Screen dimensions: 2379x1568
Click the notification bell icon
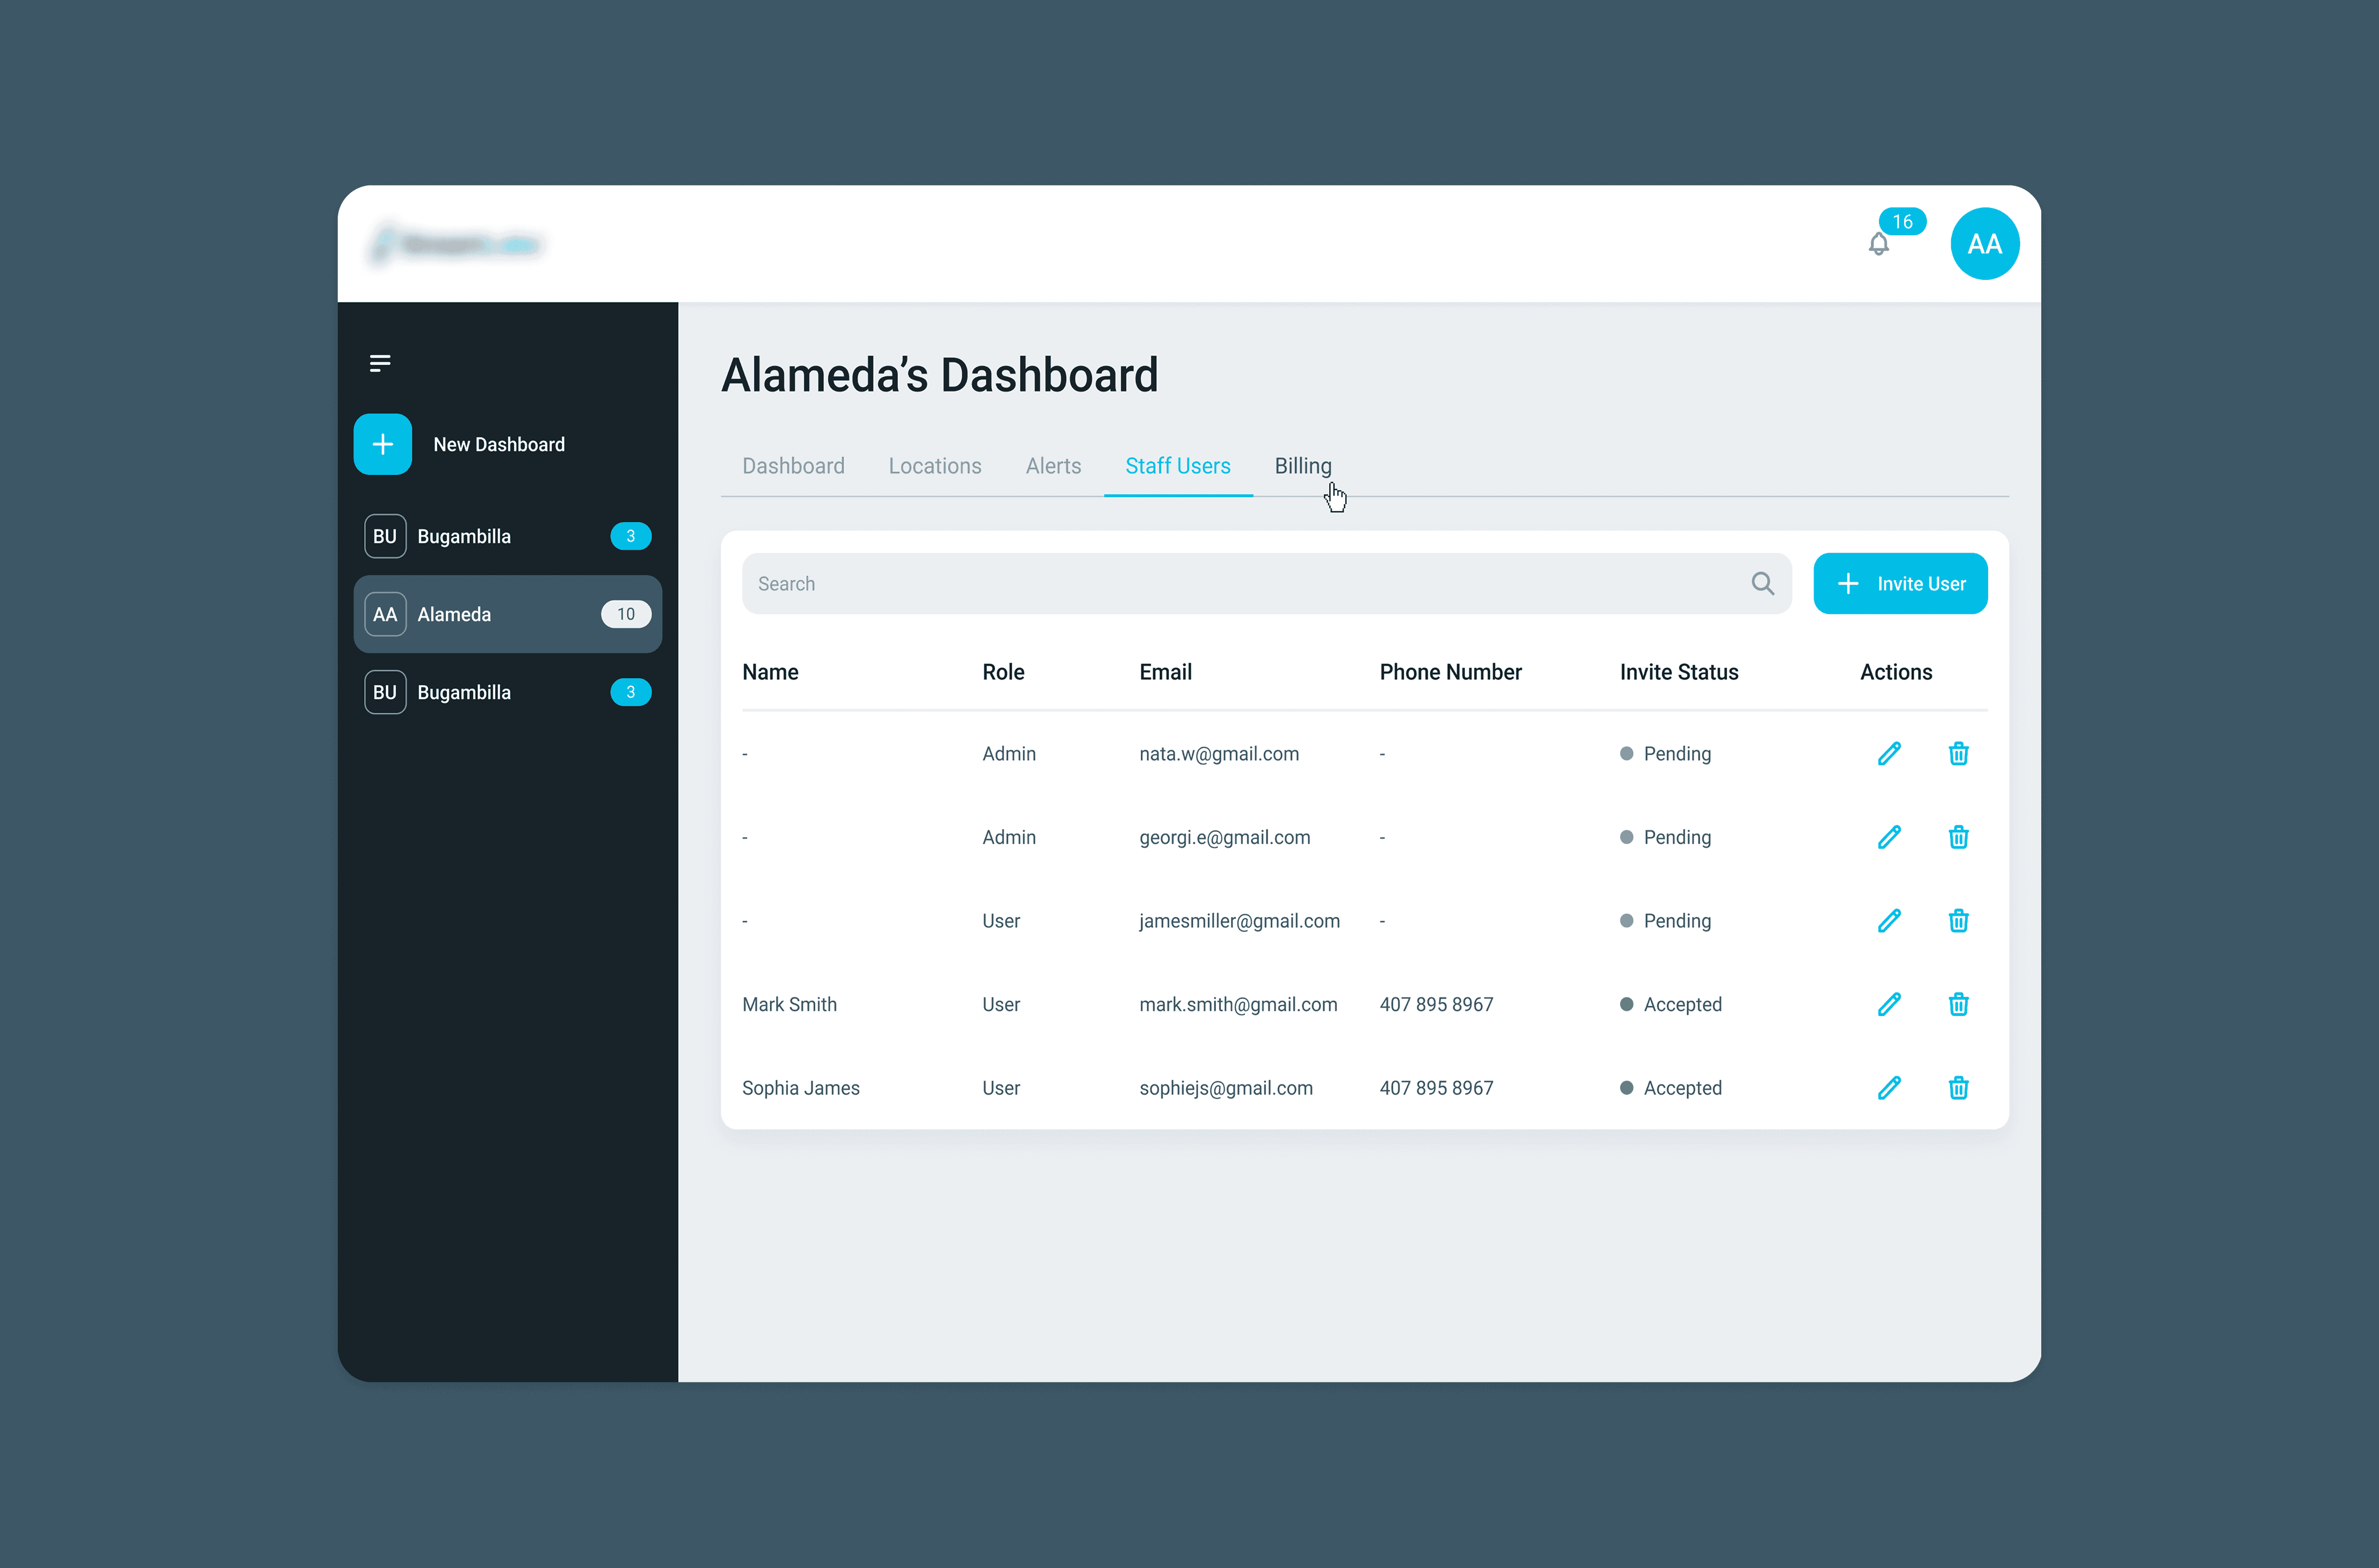click(1878, 244)
